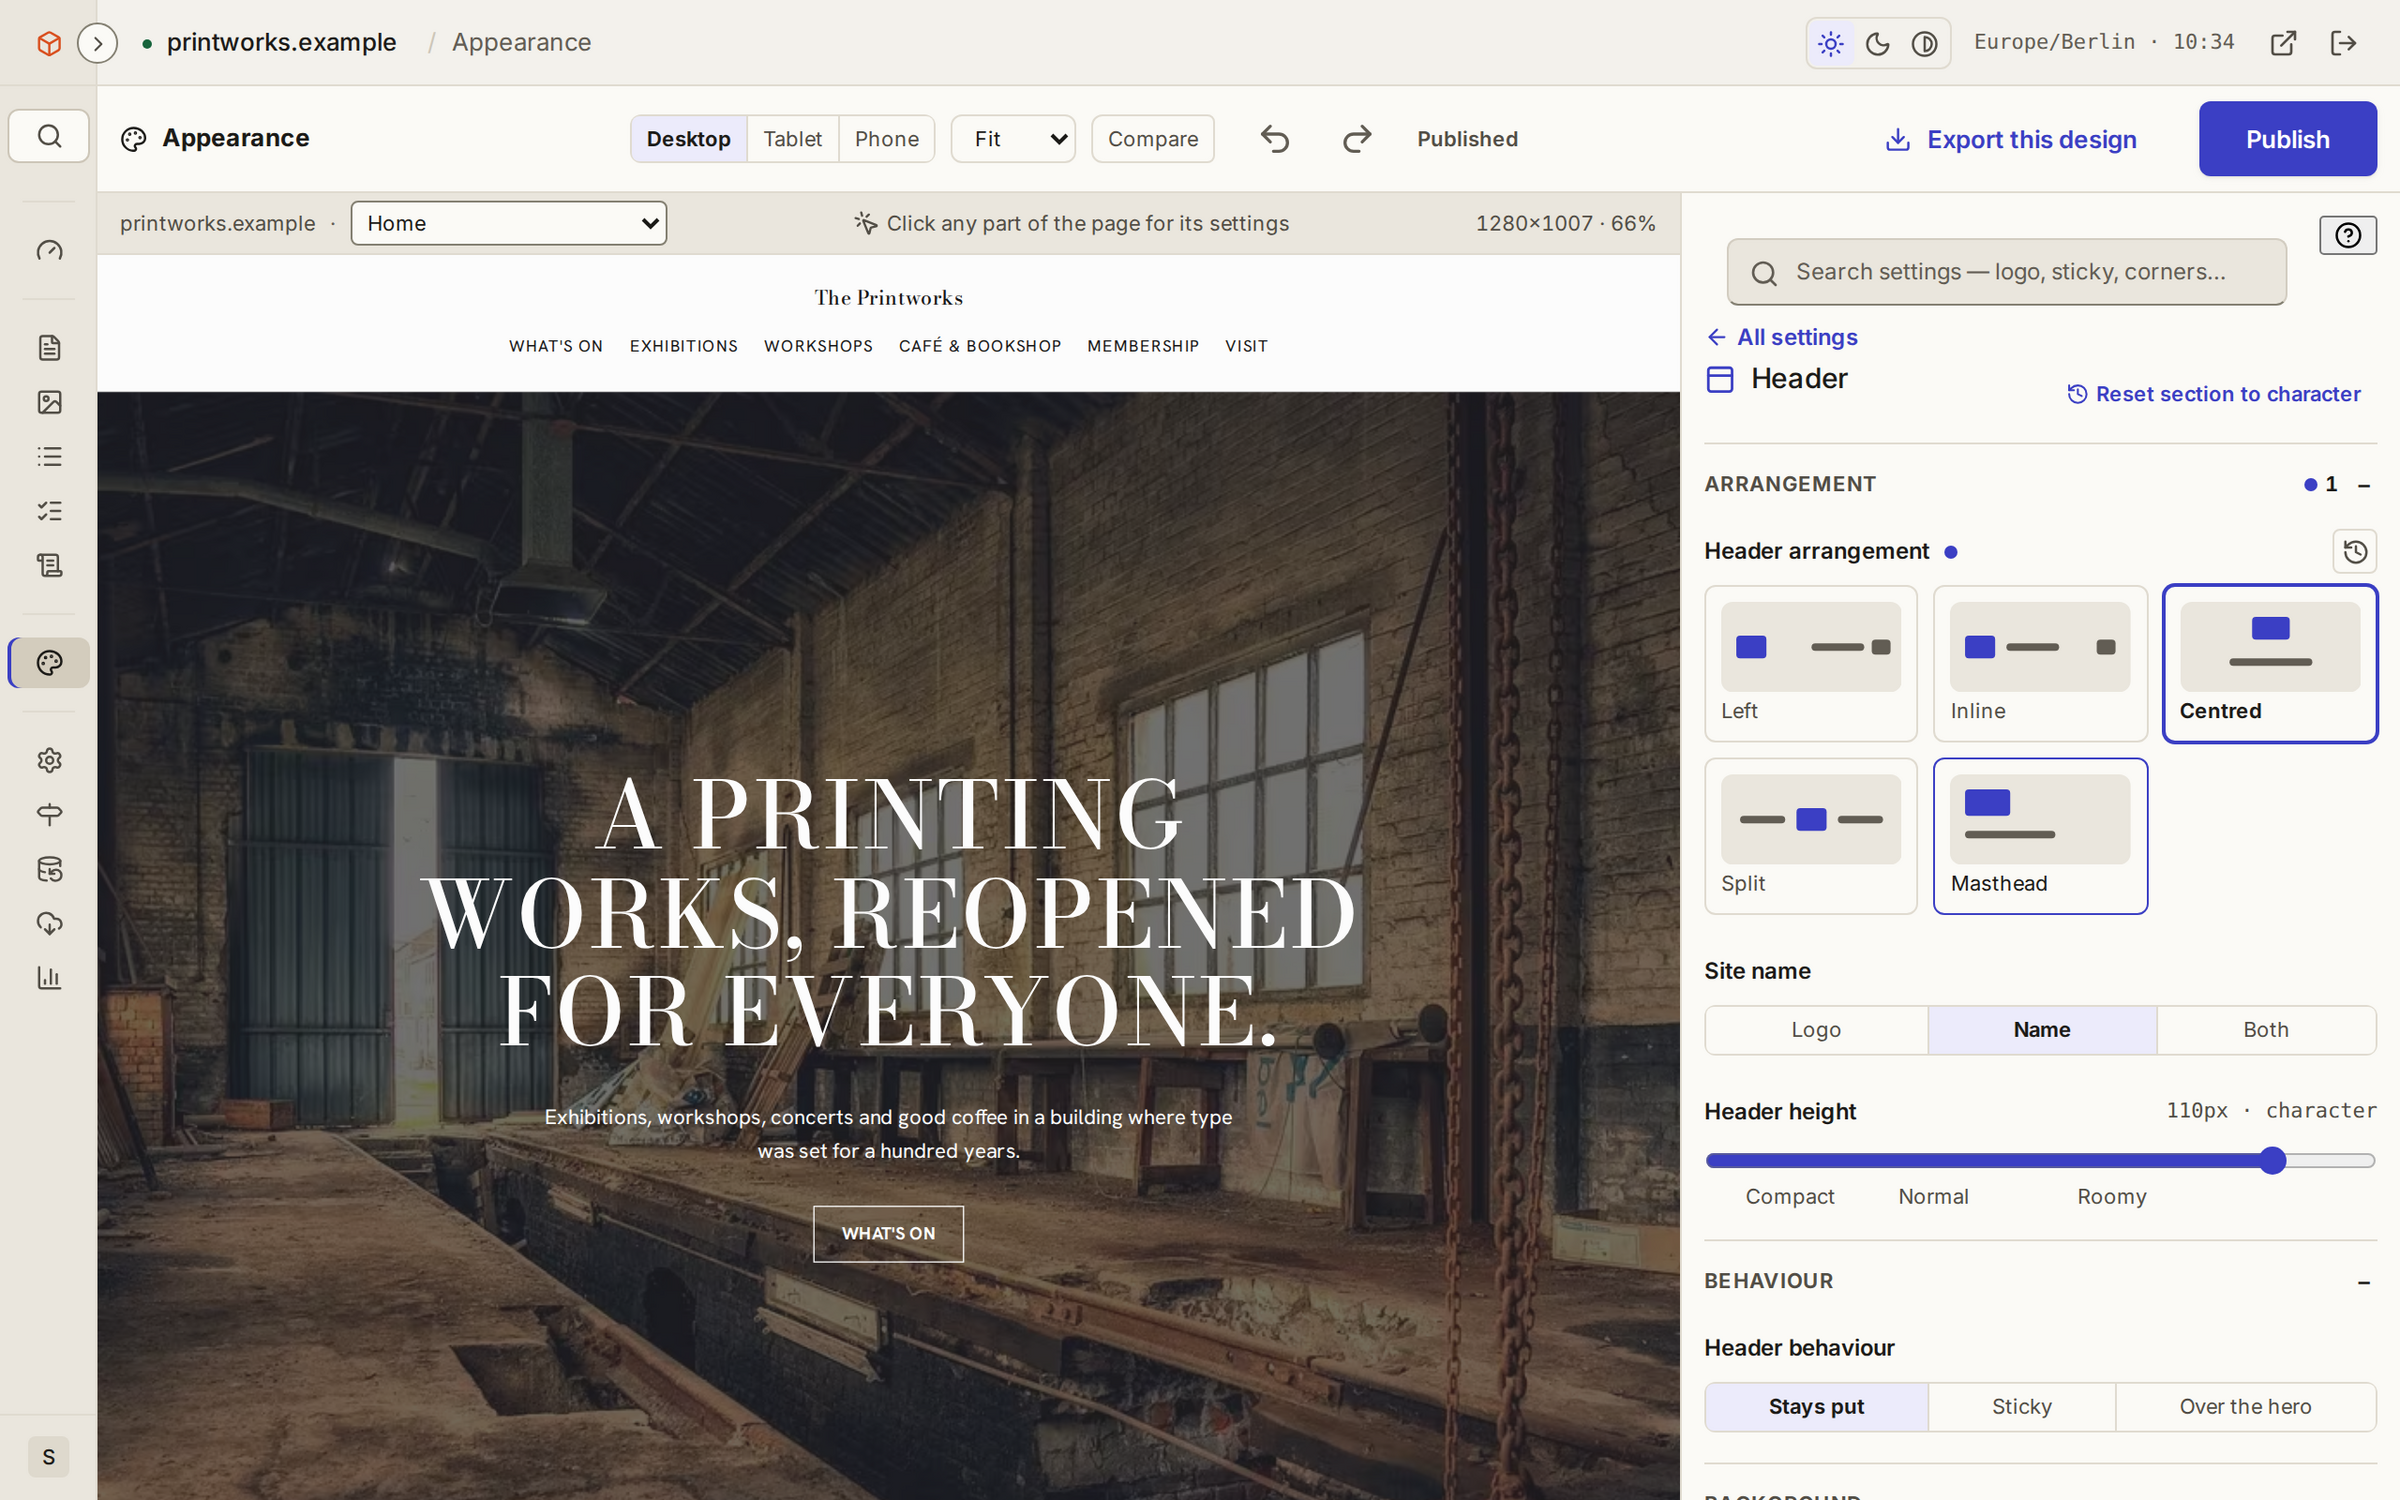Open the list icon in sidebar
The width and height of the screenshot is (2400, 1500).
(x=49, y=456)
